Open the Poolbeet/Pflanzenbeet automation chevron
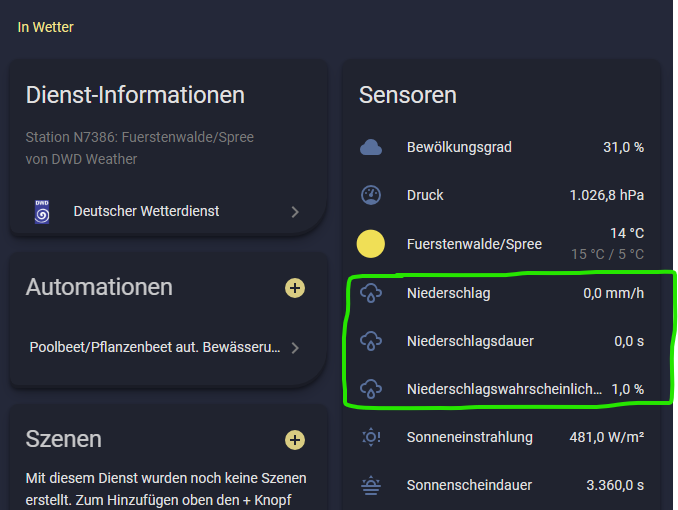Image resolution: width=678 pixels, height=510 pixels. tap(295, 348)
